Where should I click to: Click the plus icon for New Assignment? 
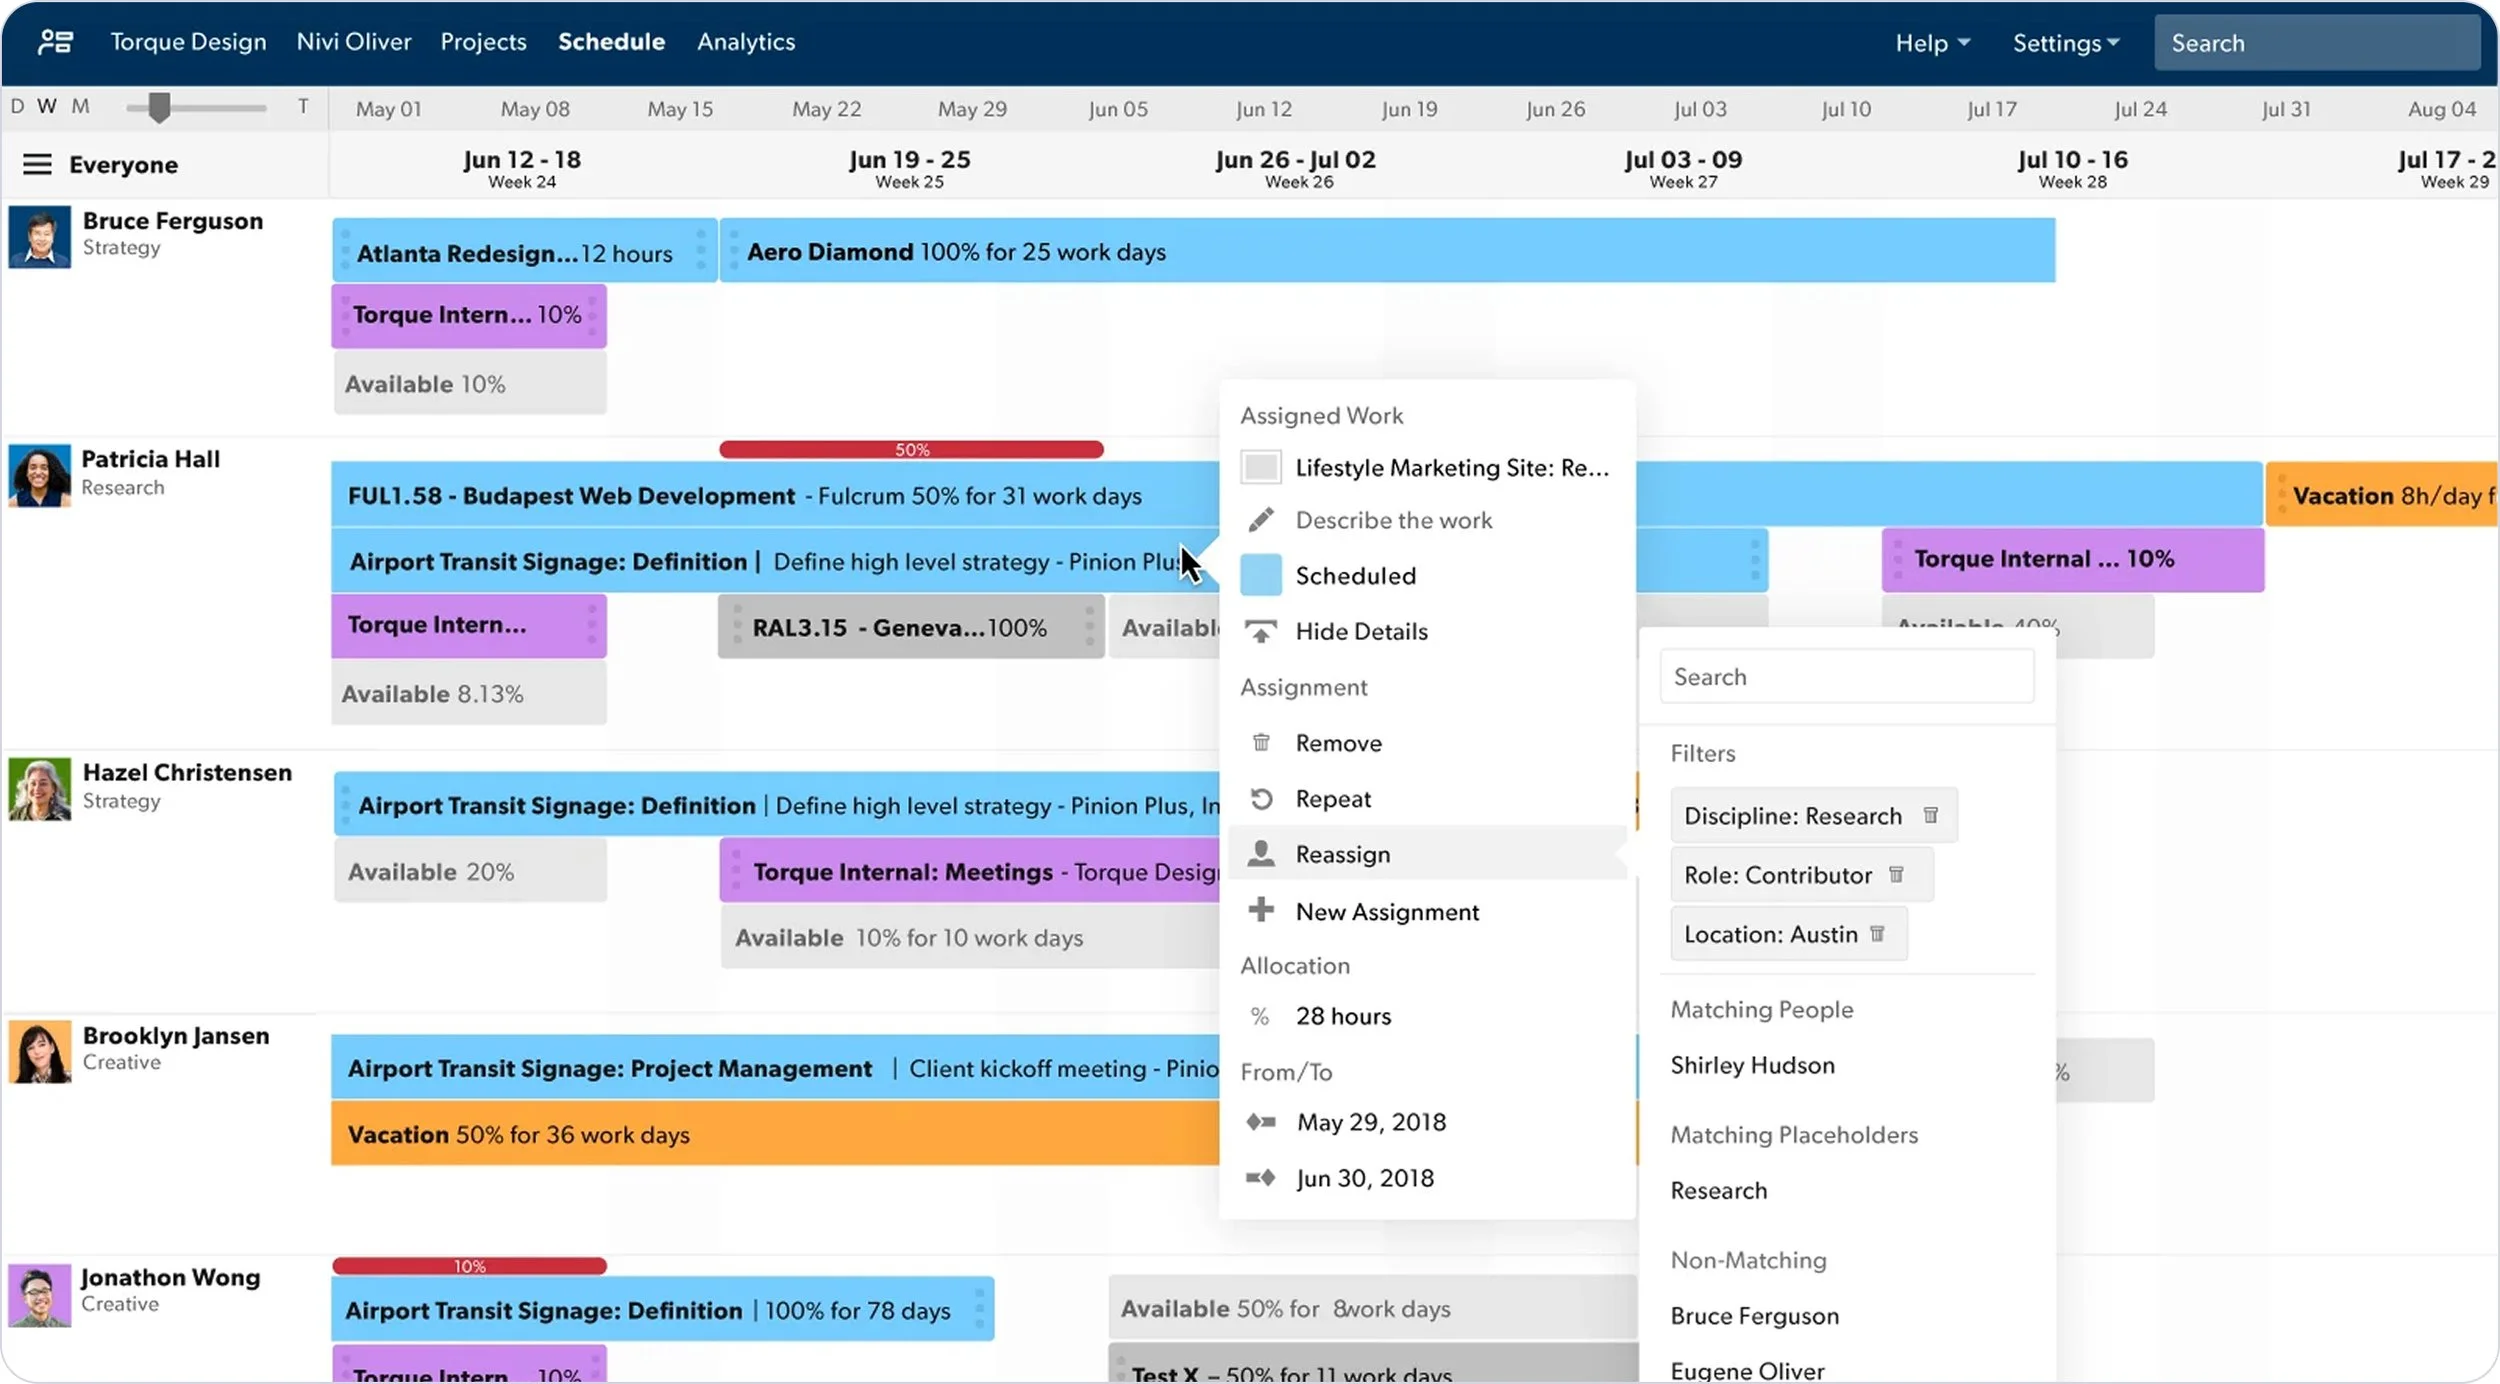click(1261, 910)
